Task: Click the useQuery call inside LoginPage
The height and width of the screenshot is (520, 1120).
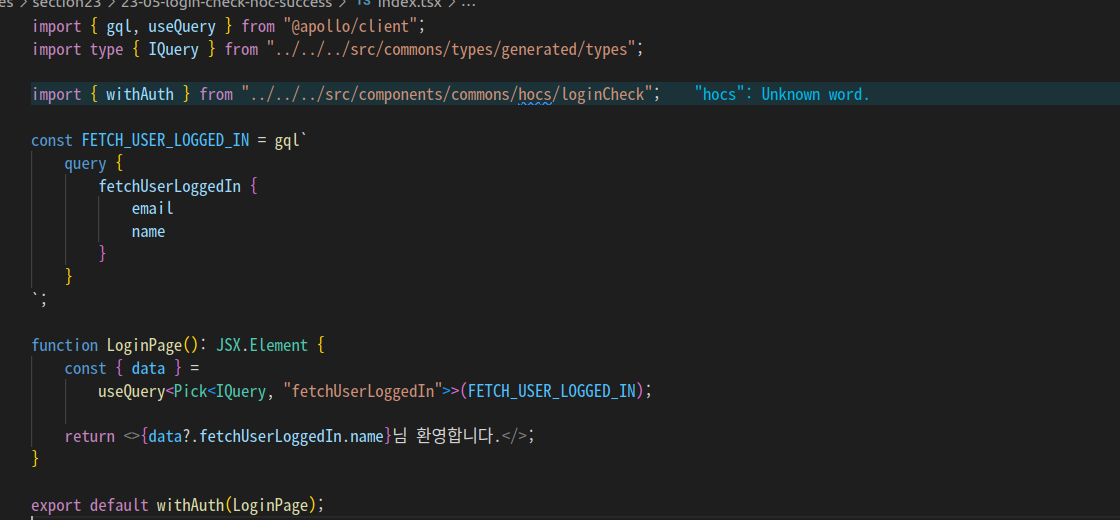Action: (x=131, y=391)
